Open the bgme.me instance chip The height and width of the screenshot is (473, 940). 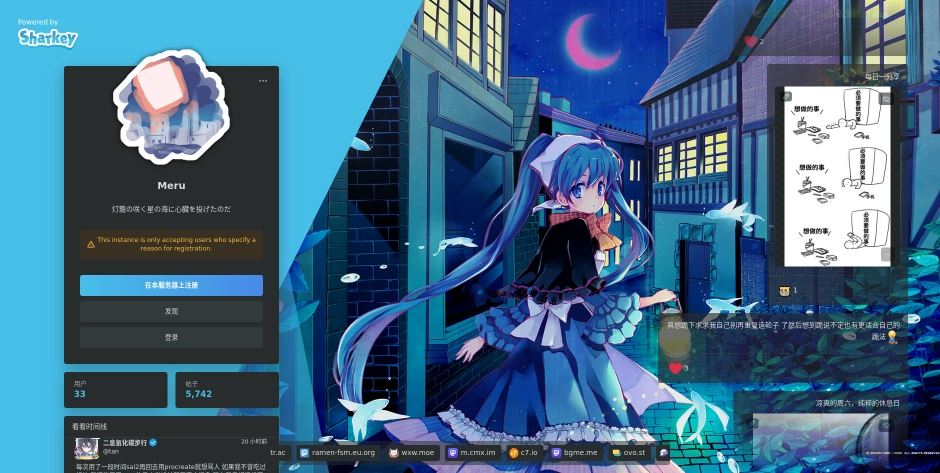576,453
